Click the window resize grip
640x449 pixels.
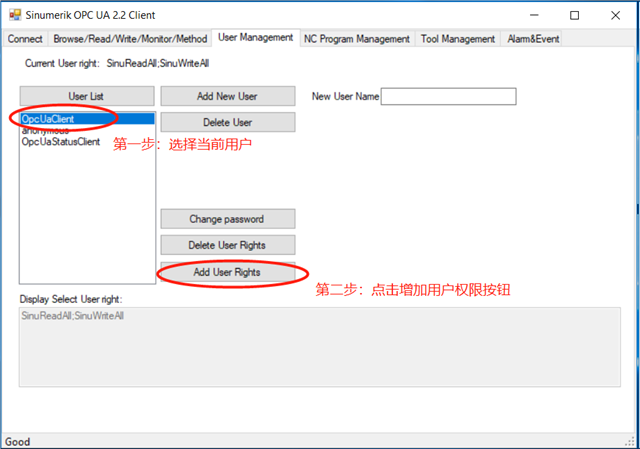[631, 442]
